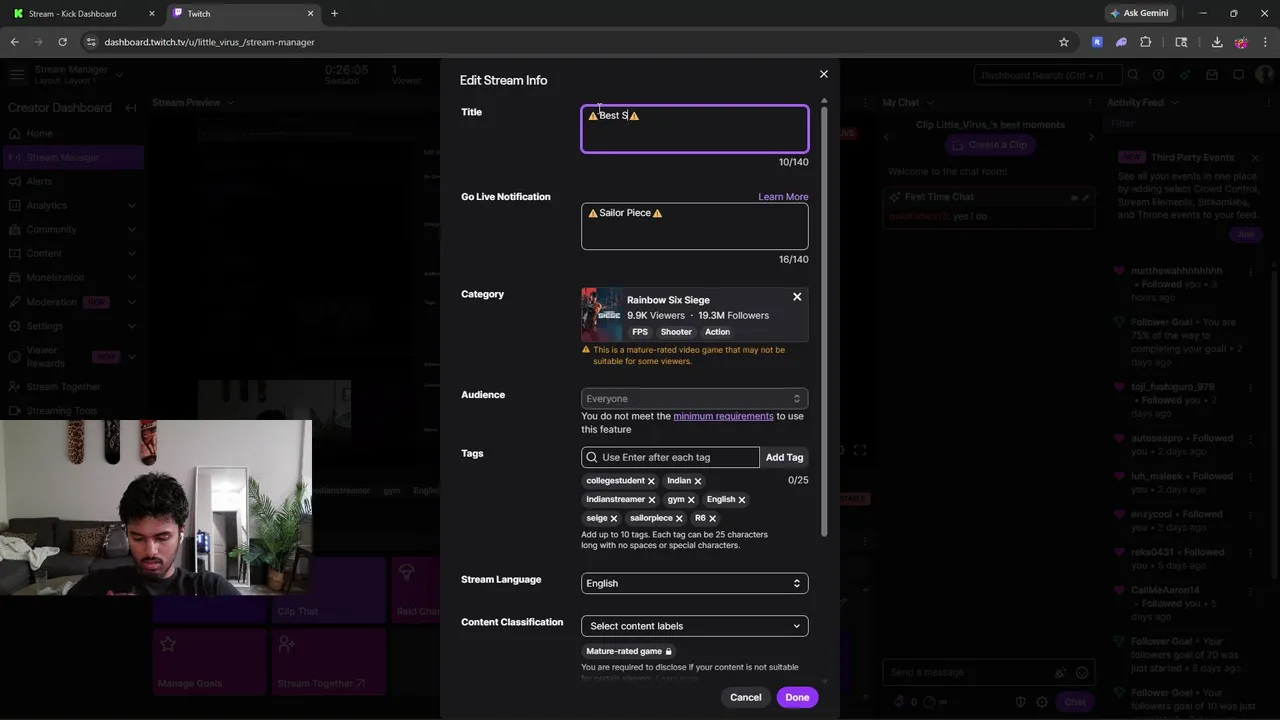Open the dashboard inbox icon

point(1212,75)
